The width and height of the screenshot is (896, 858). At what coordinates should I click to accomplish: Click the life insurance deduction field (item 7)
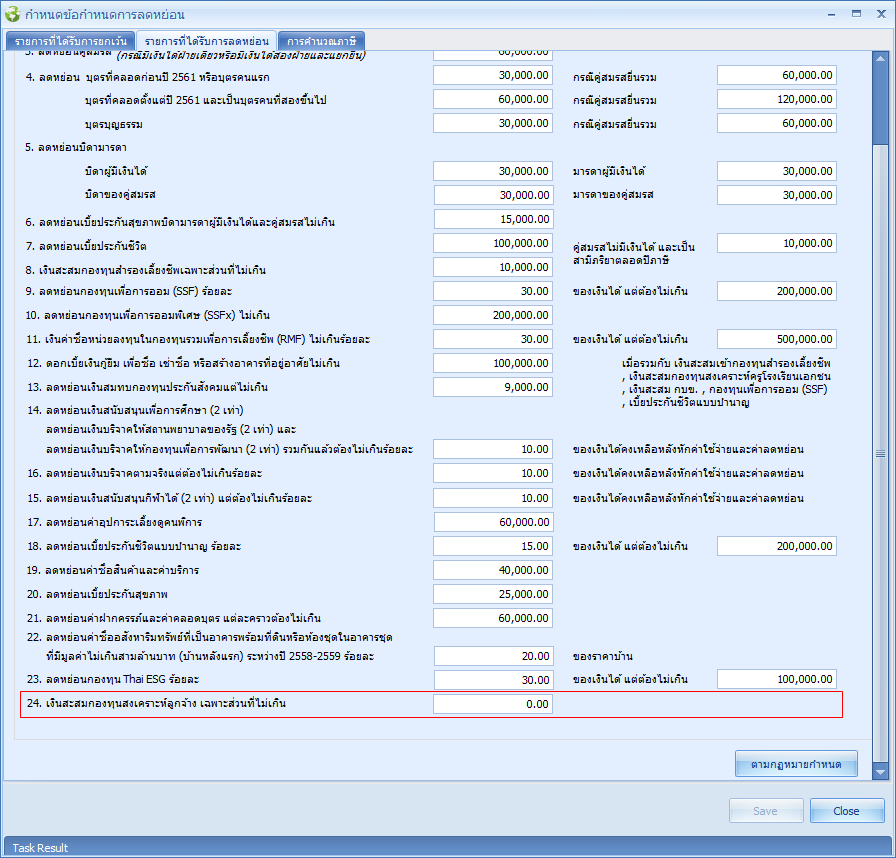coord(493,243)
